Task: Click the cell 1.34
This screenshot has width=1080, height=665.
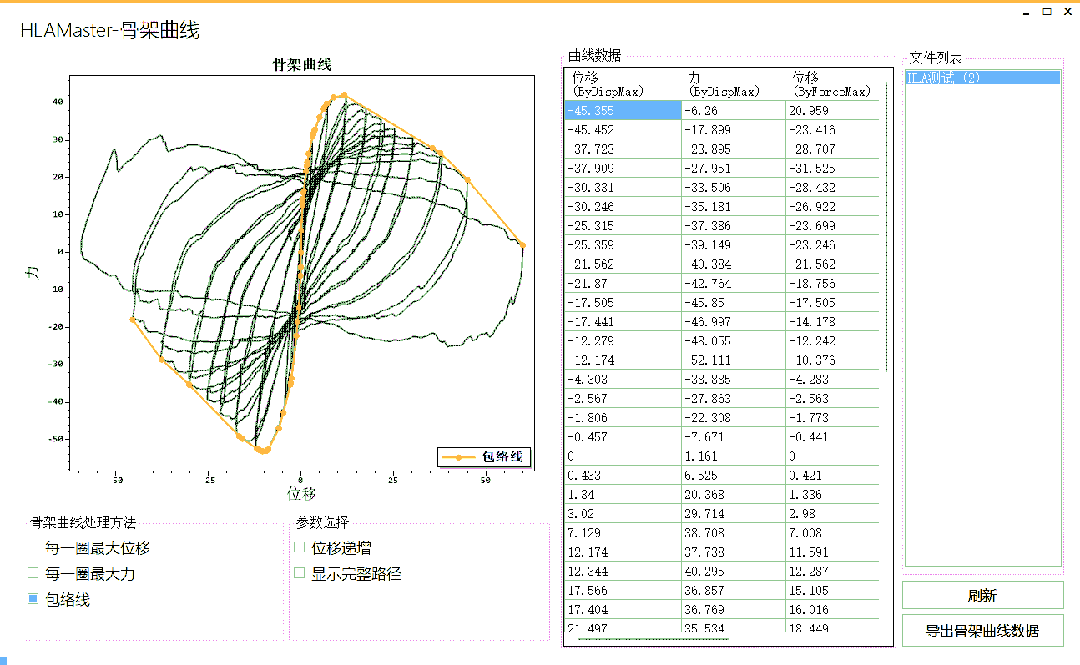Action: [x=623, y=495]
